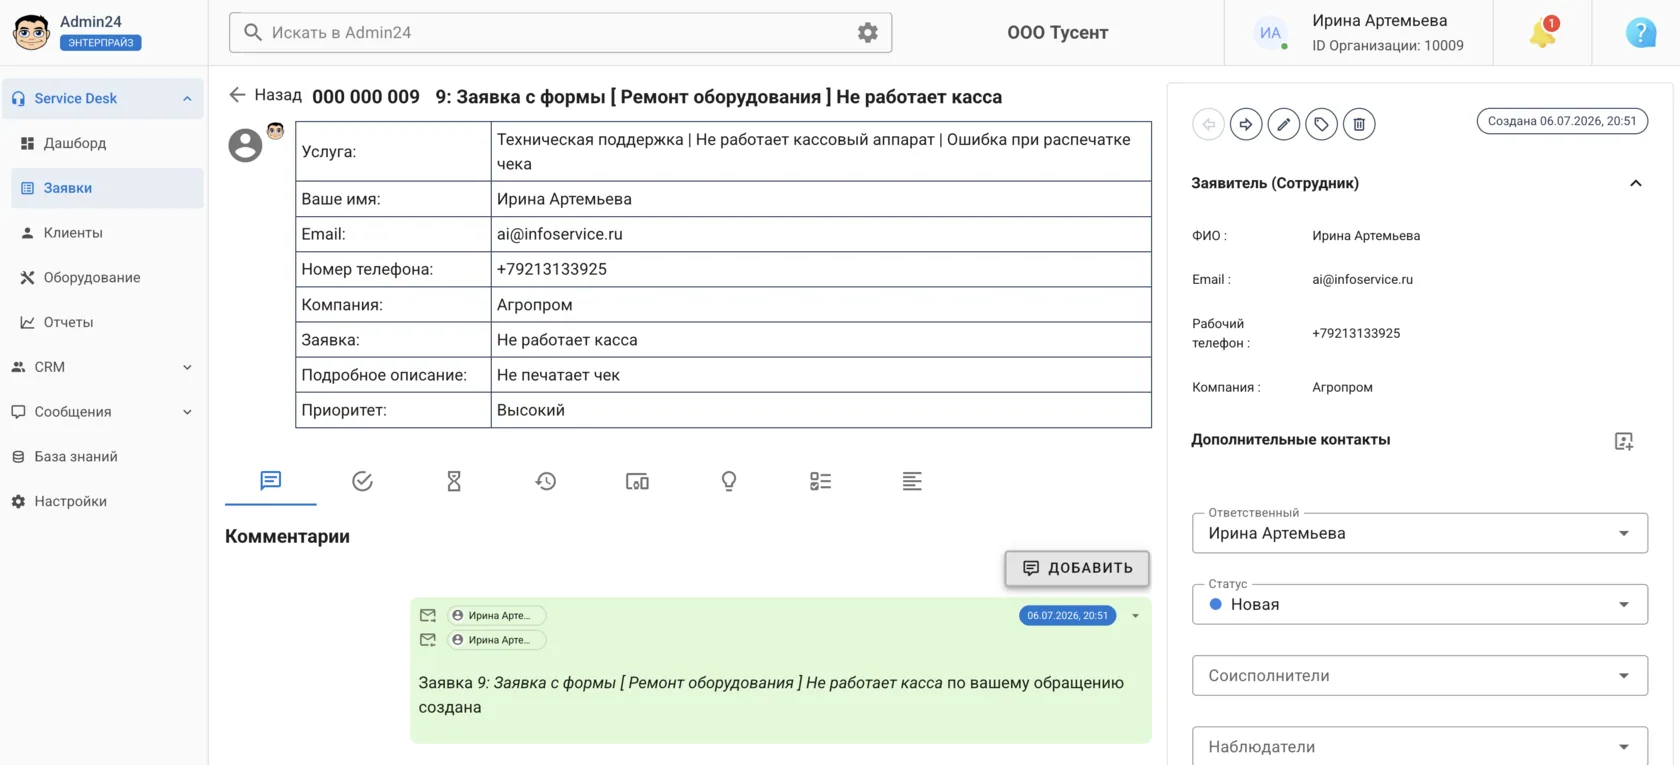Viewport: 1680px width, 765px height.
Task: Open the notifications bell
Action: (x=1543, y=33)
